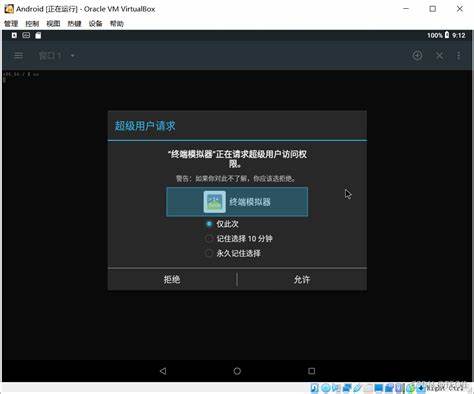Click the 终端模拟器 app icon in dialog

[215, 202]
